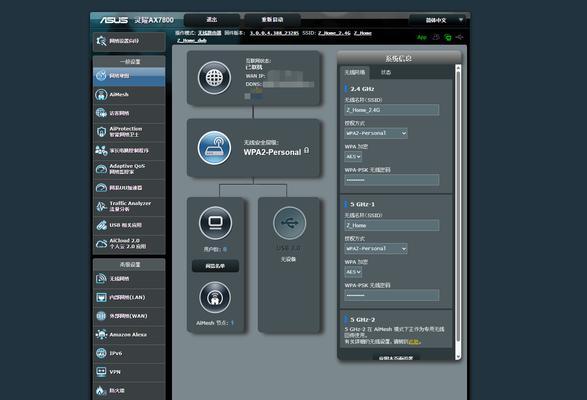Click the AiMesh node count label
Image resolution: width=587 pixels, height=400 pixels.
(x=215, y=323)
